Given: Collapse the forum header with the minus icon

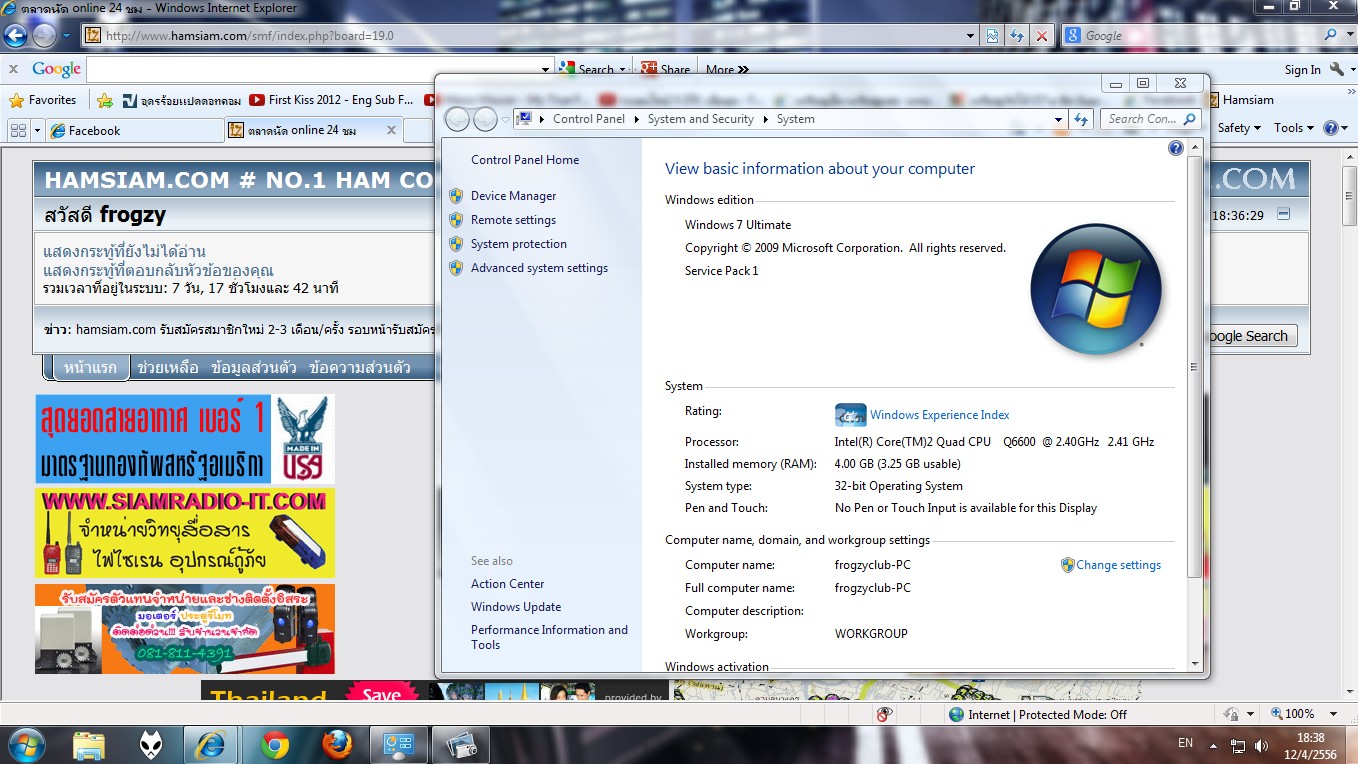Looking at the screenshot, I should pos(1284,214).
